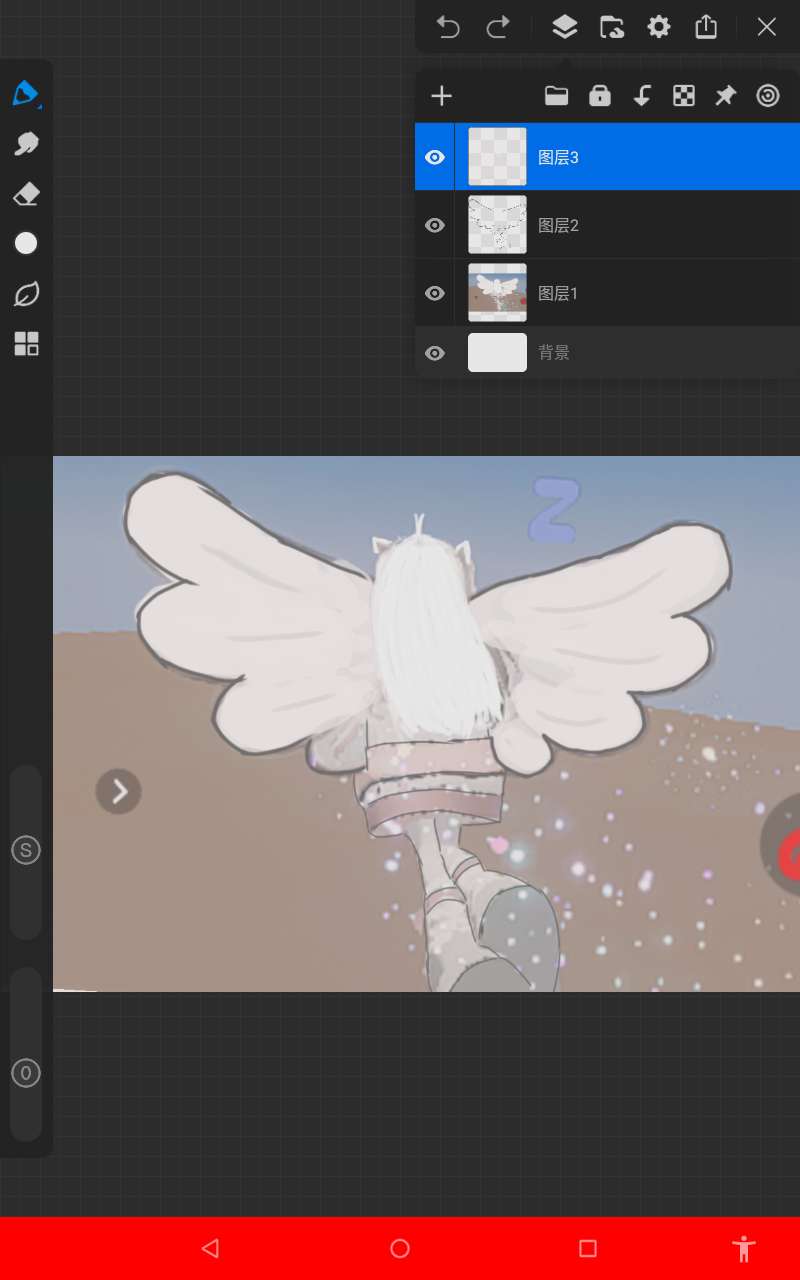Image resolution: width=800 pixels, height=1280 pixels.
Task: Select the leaf shape tool
Action: pos(26,294)
